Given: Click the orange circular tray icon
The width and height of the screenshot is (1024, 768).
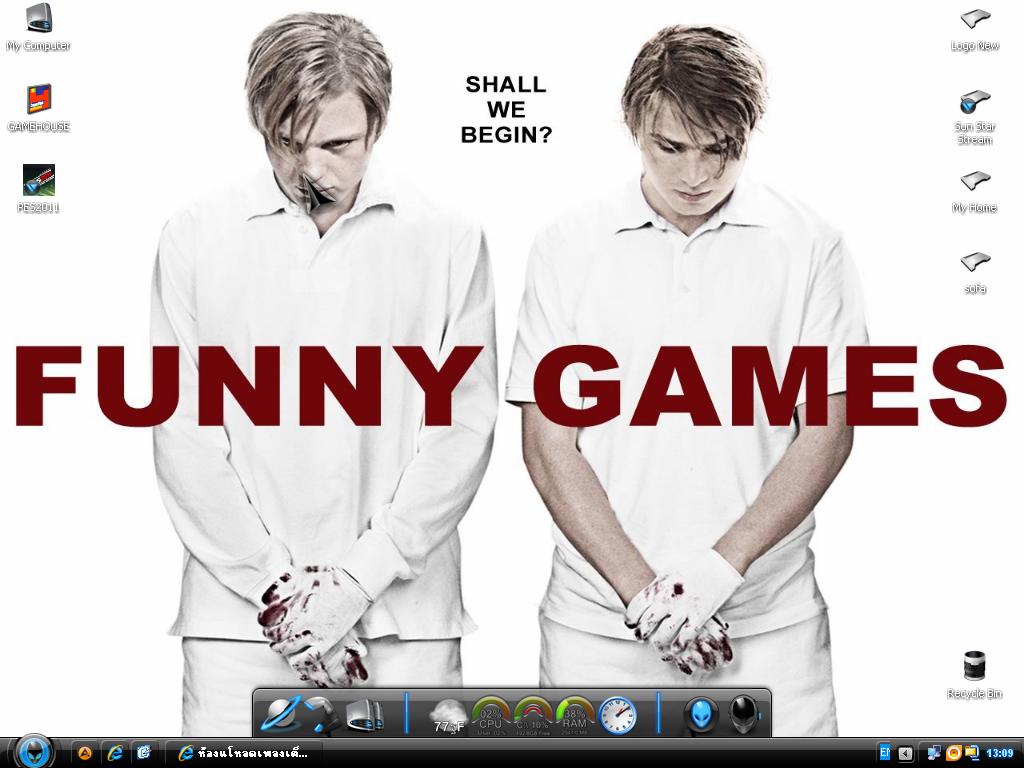Looking at the screenshot, I should (953, 754).
